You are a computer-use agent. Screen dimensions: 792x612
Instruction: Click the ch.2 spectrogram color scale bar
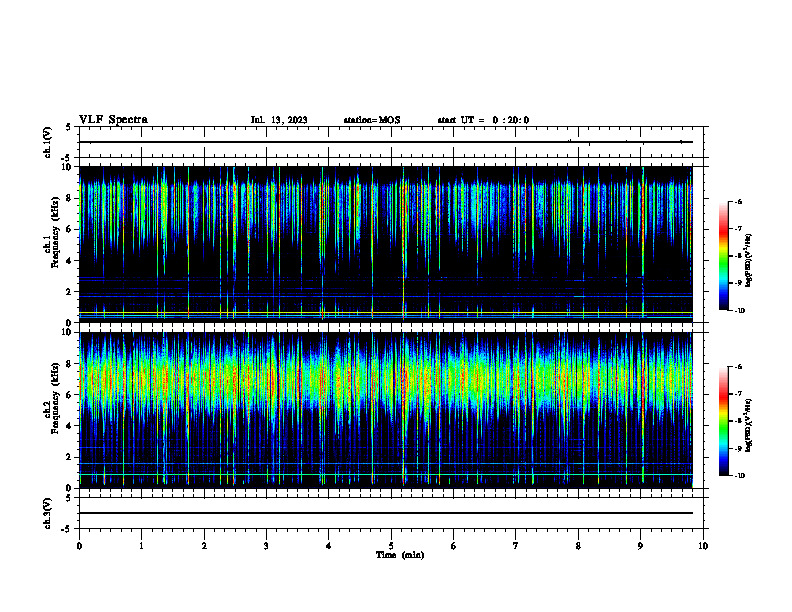724,421
